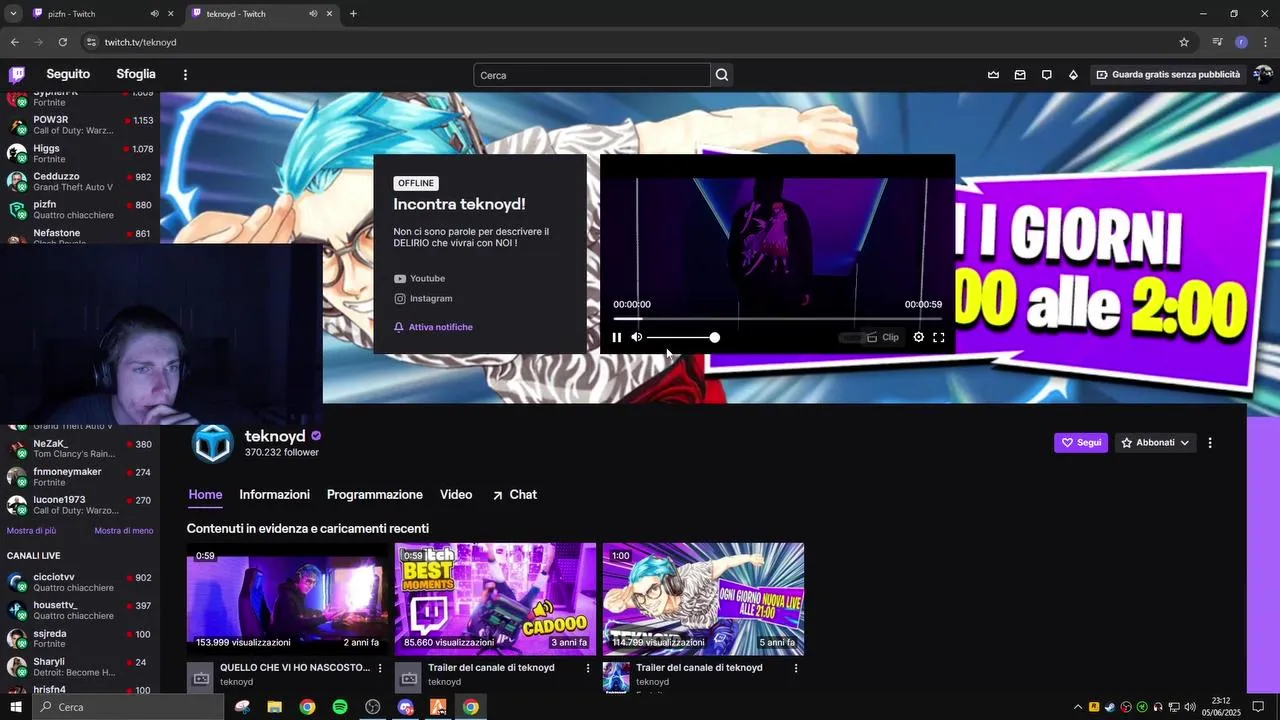Open the Twitch home logo

[17, 75]
